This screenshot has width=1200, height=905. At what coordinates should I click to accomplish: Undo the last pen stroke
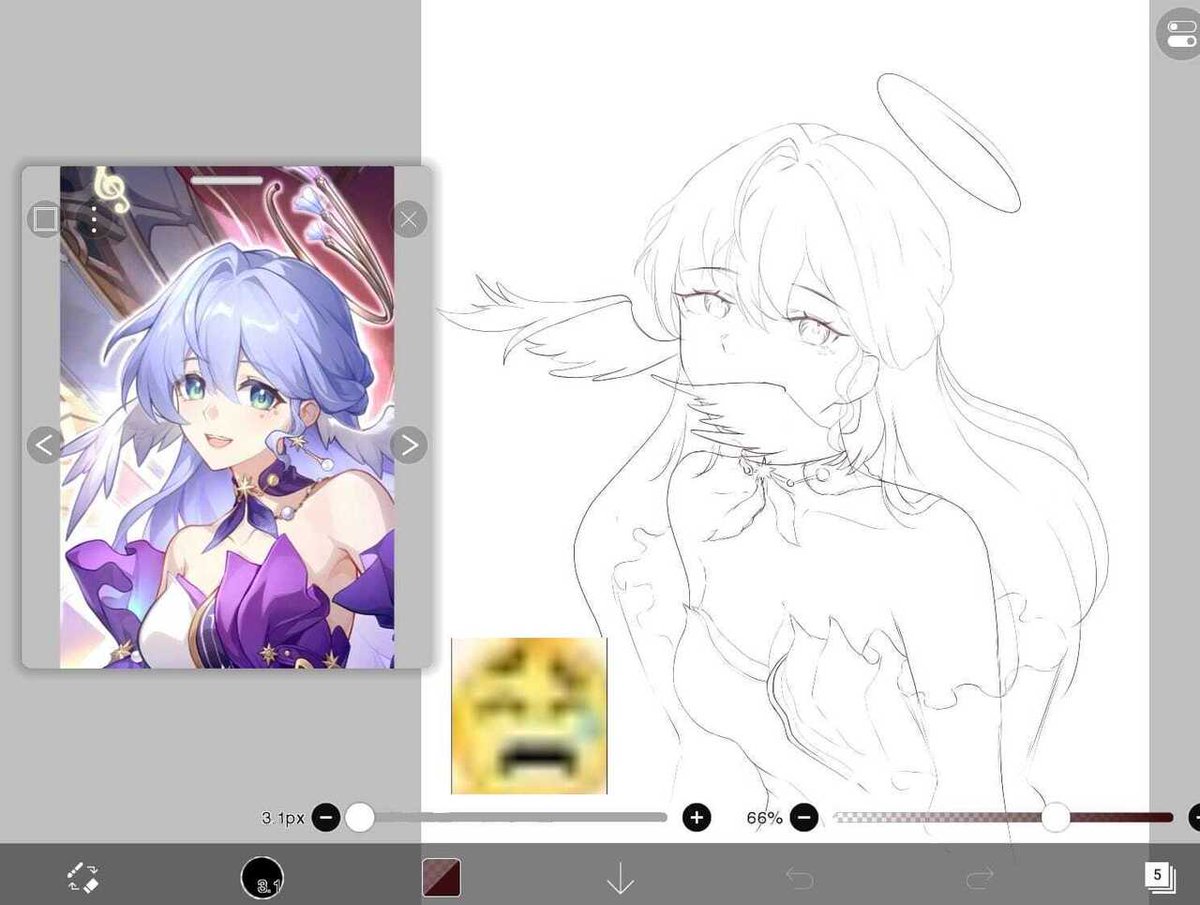point(798,877)
